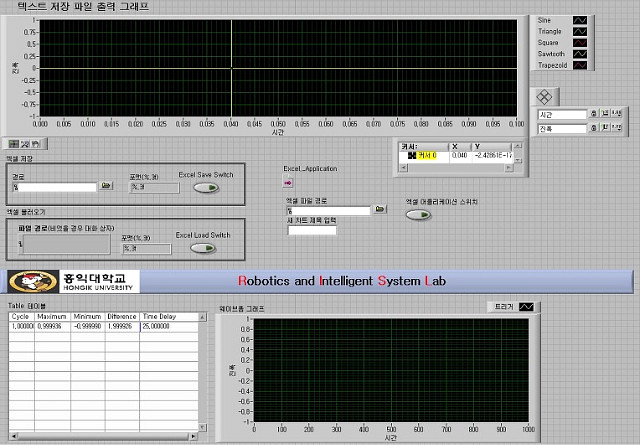Viewport: 640px width, 445px height.
Task: Select the table cell showing 1.000000
Action: [21, 327]
